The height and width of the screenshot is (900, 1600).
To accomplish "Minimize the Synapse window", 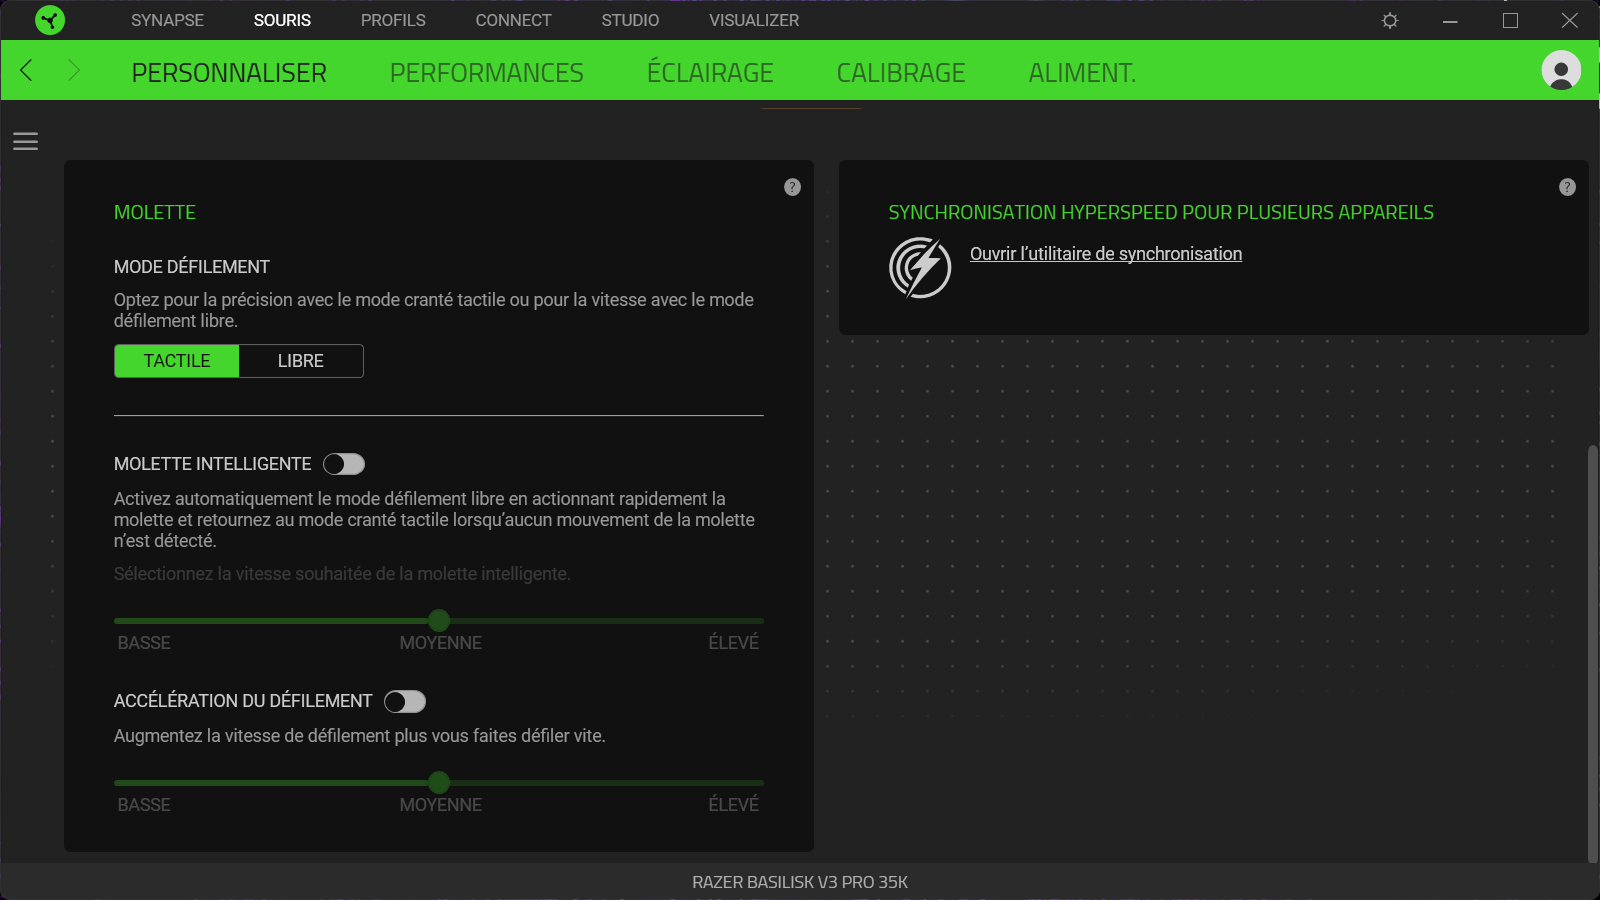I will [x=1450, y=20].
